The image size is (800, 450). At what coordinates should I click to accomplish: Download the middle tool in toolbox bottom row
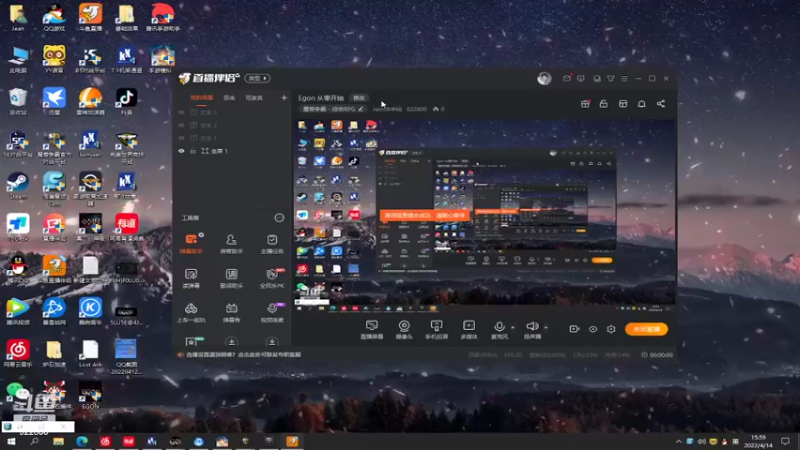point(231,341)
